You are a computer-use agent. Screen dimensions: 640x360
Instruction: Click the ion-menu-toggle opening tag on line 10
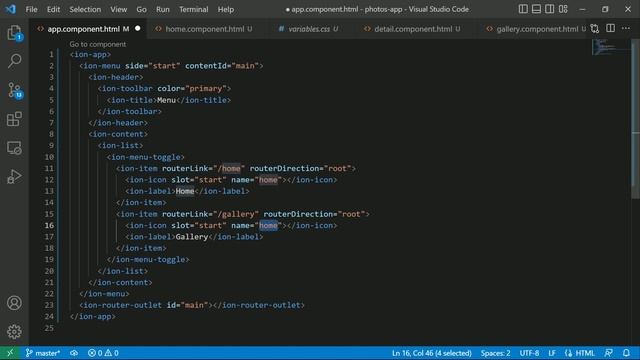pyautogui.click(x=145, y=157)
